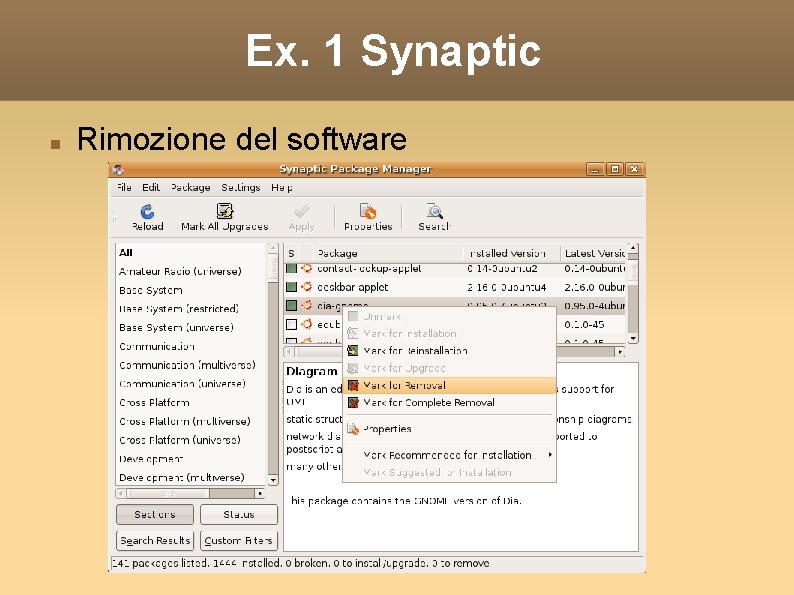Viewport: 794px width, 595px height.
Task: Click the Ubuntu logo beside contact-lookup-applet
Action: 306,268
